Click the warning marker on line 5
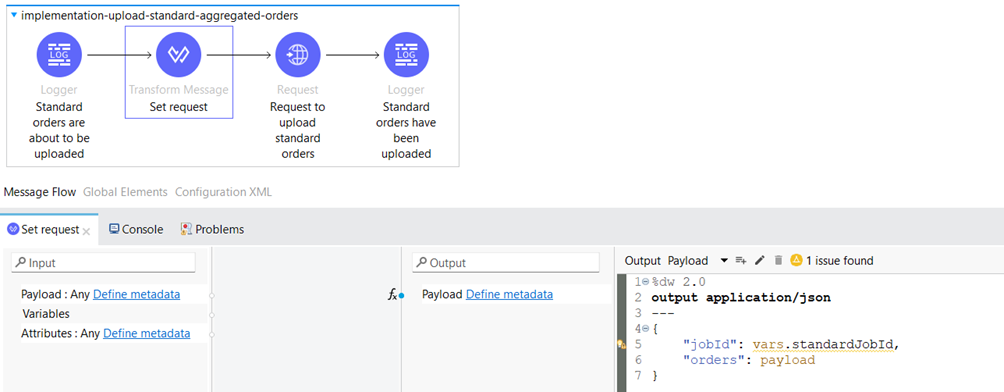The height and width of the screenshot is (392, 1004). pyautogui.click(x=621, y=345)
